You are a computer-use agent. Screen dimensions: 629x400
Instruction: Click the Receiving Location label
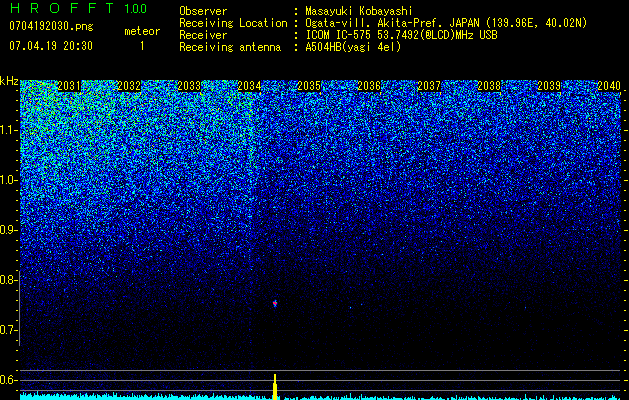point(233,23)
